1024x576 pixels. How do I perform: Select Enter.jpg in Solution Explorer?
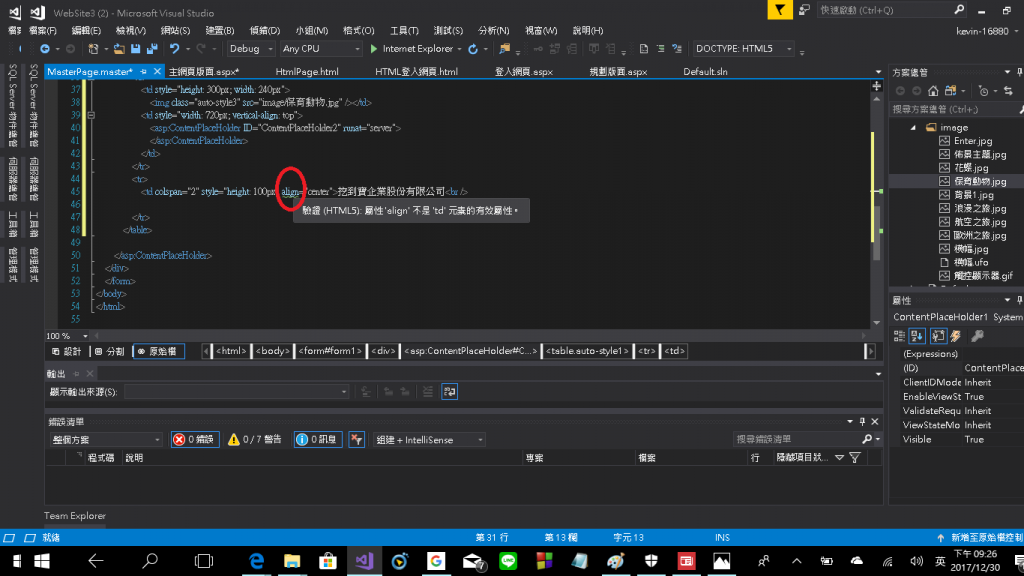(x=972, y=141)
